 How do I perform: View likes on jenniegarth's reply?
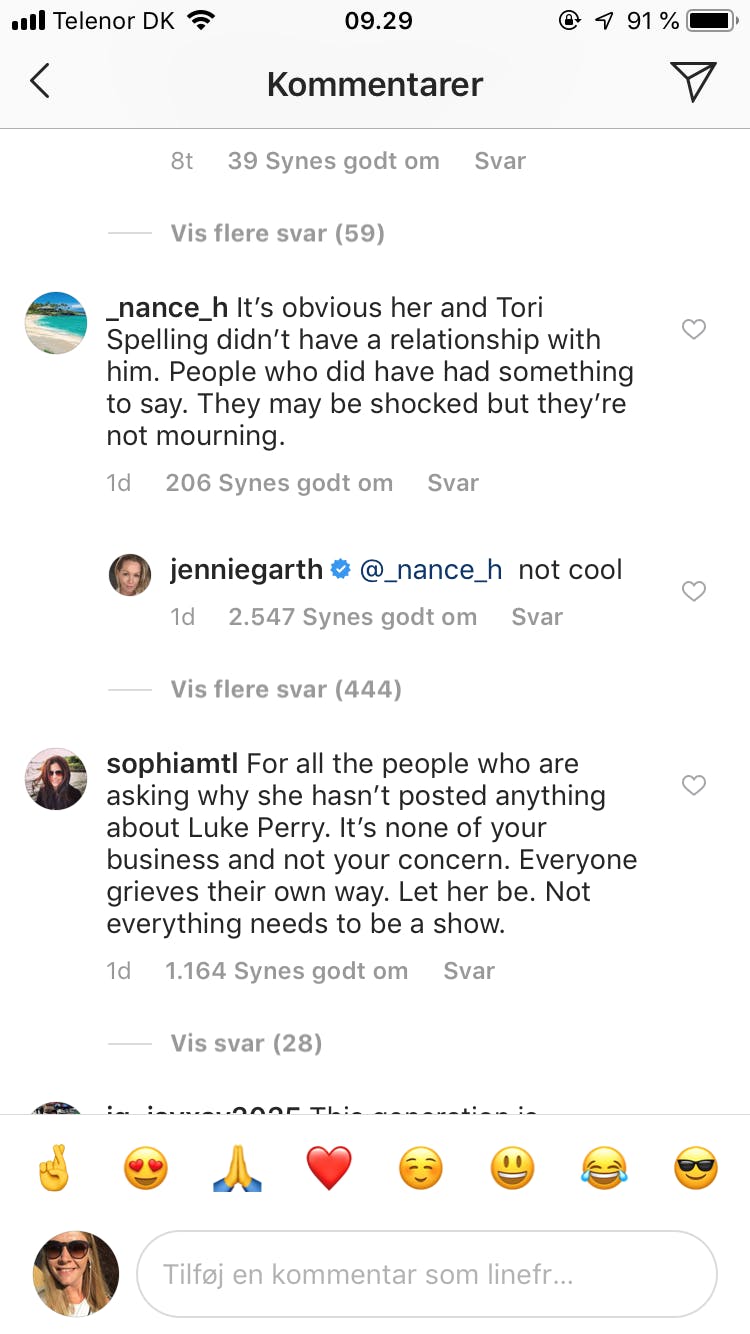[x=352, y=617]
